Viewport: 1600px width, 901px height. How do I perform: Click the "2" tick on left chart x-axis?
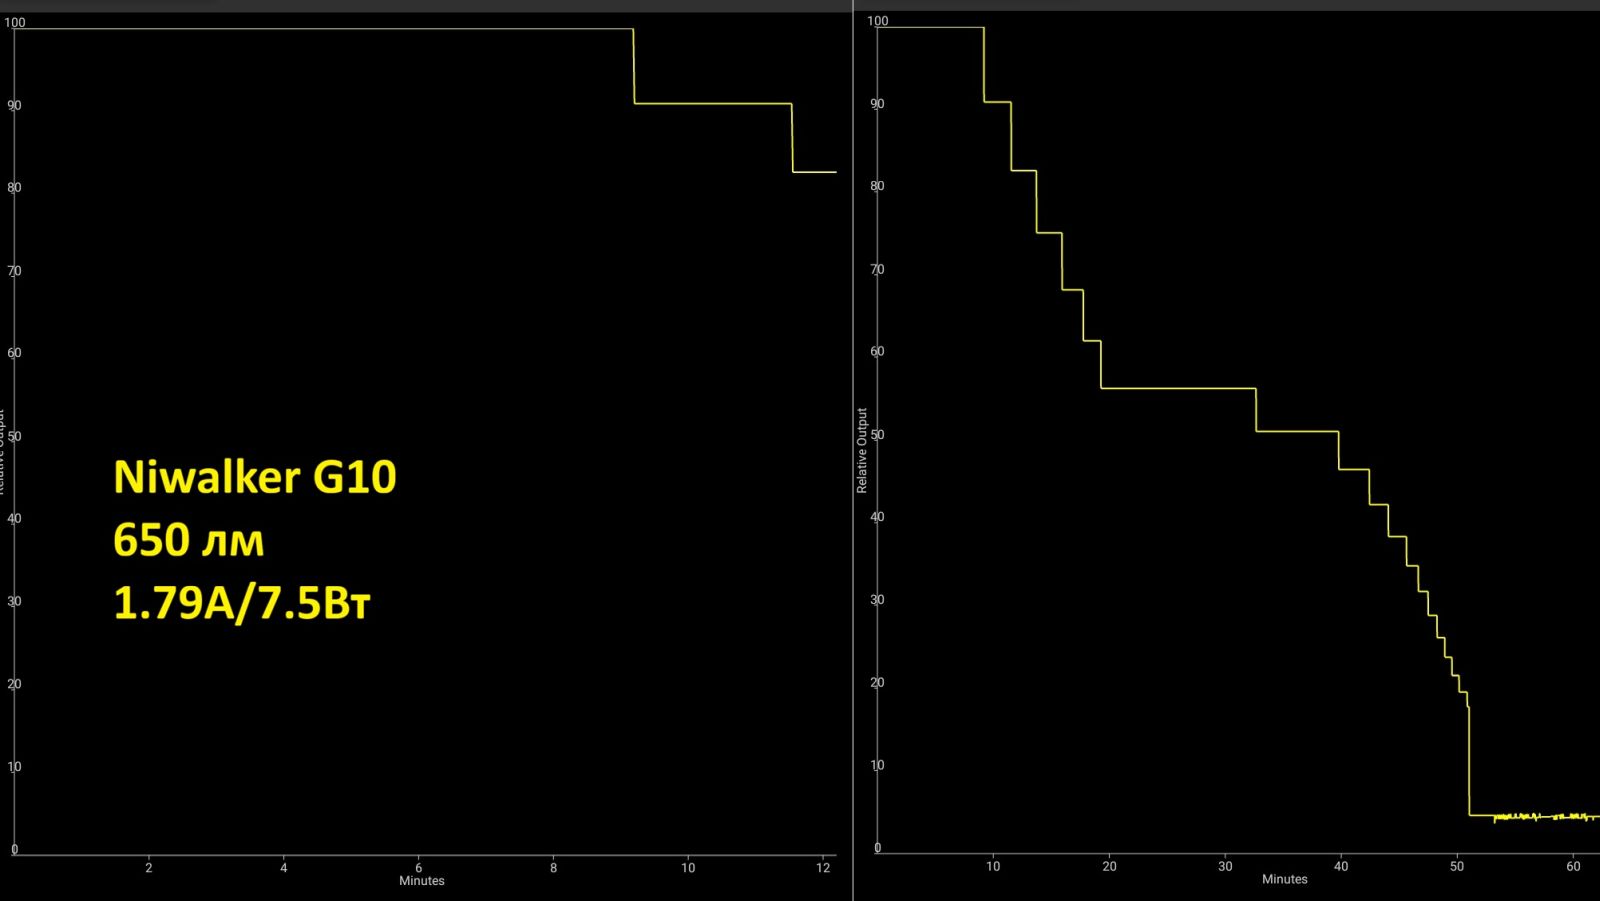pos(149,867)
